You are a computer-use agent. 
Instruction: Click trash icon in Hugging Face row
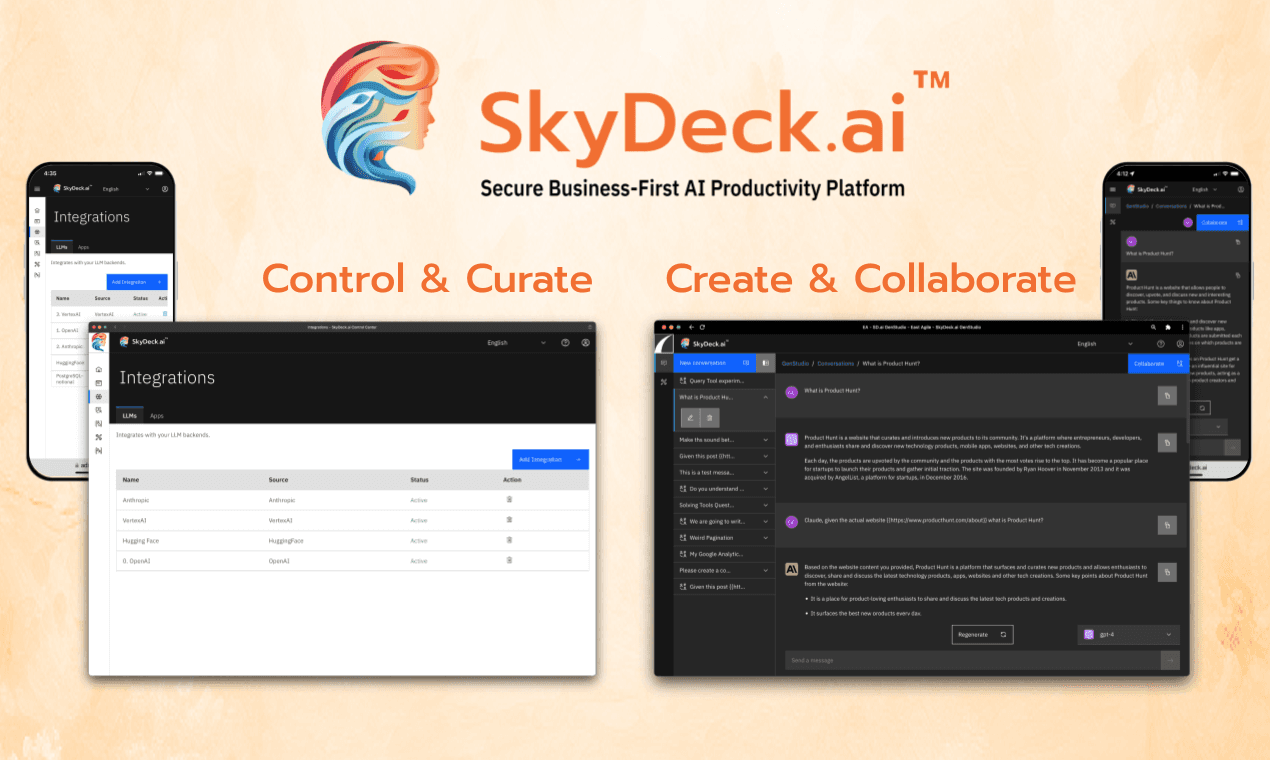(509, 540)
